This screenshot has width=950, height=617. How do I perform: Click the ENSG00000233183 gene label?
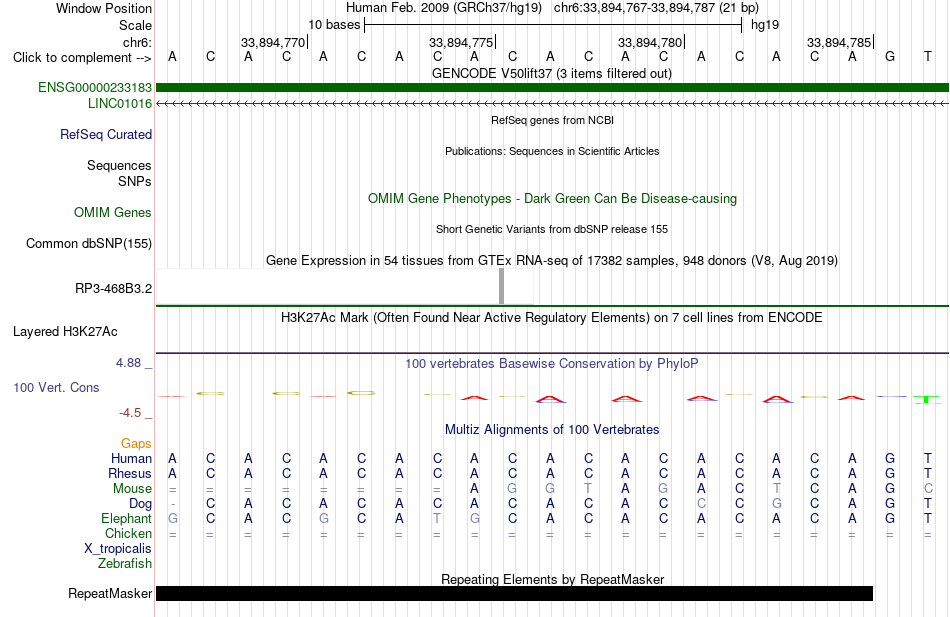point(95,87)
